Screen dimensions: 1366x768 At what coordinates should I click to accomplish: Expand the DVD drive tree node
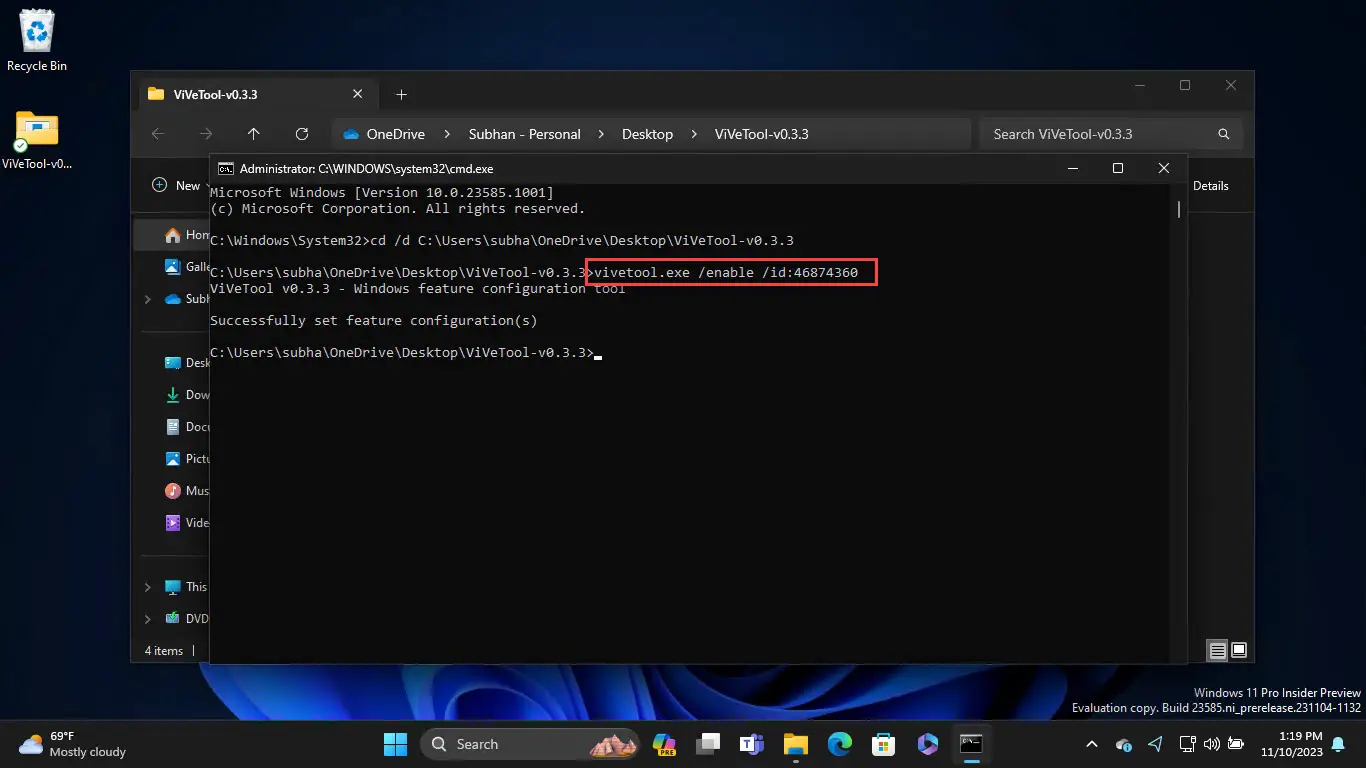(148, 619)
